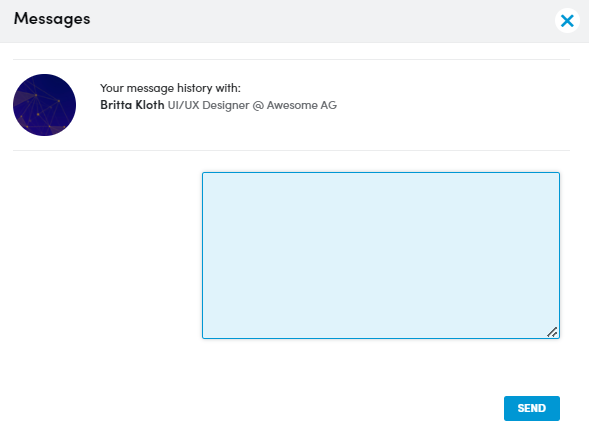Click the resize handle of the message box
Viewport: 589px width, 434px height.
(552, 332)
